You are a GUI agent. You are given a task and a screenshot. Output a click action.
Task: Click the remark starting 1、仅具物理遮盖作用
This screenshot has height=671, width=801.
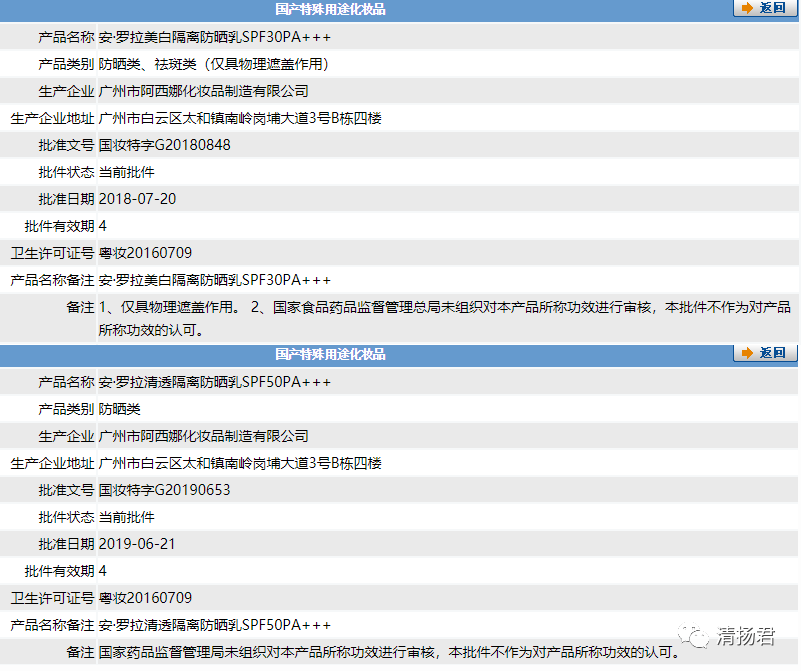point(444,319)
